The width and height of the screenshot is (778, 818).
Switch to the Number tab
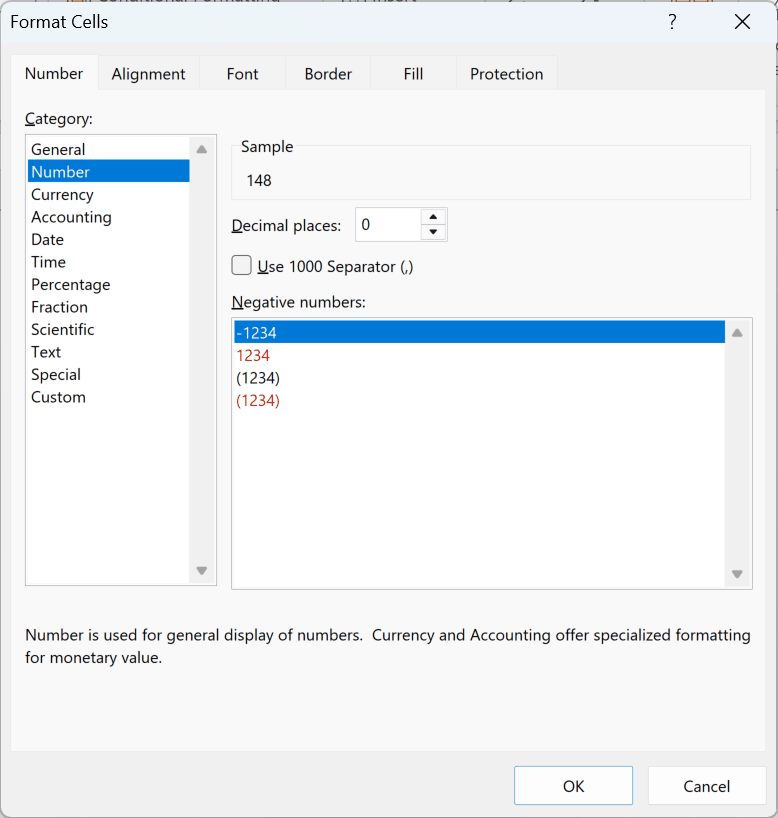pyautogui.click(x=54, y=74)
